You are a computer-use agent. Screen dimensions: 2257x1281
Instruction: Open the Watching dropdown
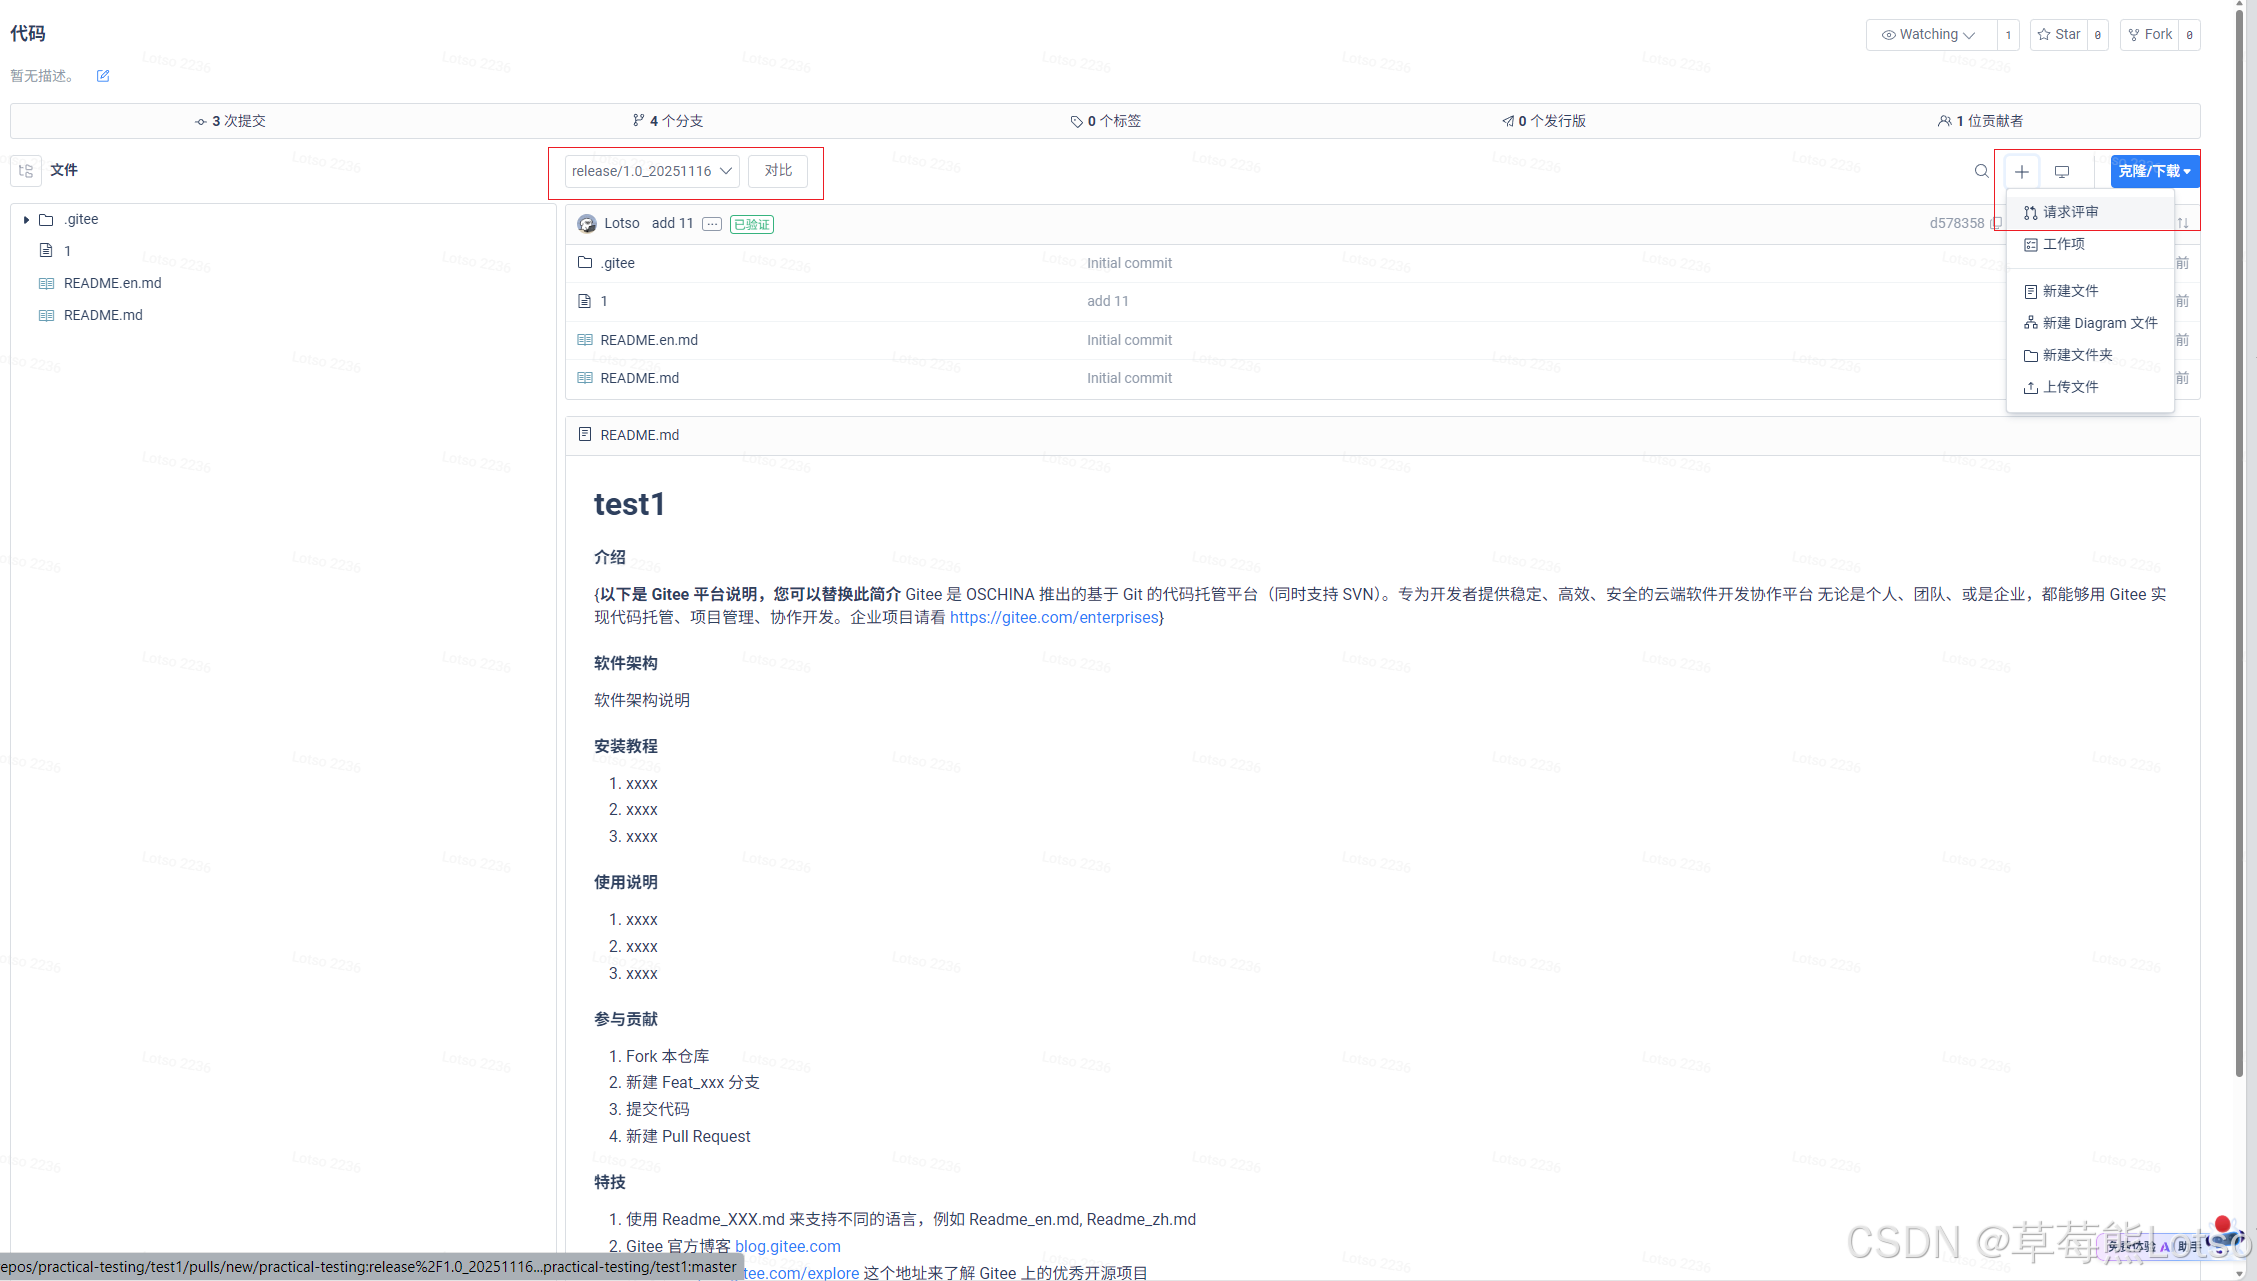[1928, 35]
